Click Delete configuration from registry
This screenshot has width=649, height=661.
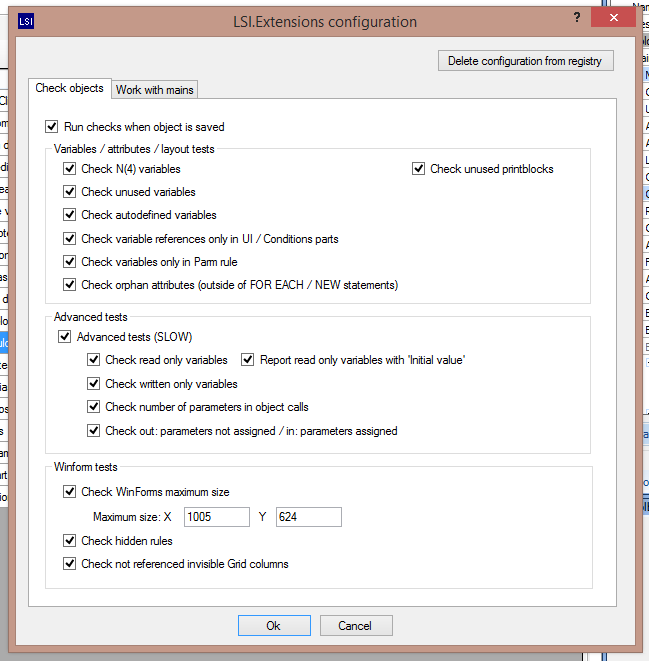526,61
